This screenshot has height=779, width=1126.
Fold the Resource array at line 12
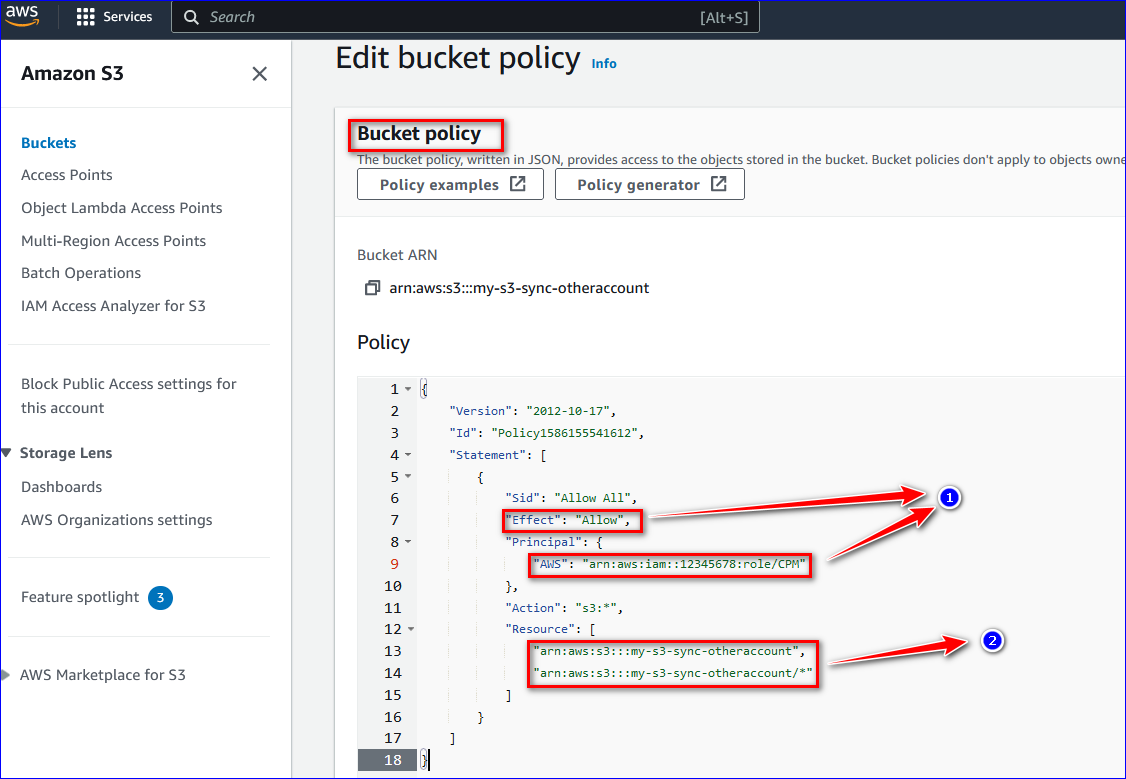click(411, 630)
